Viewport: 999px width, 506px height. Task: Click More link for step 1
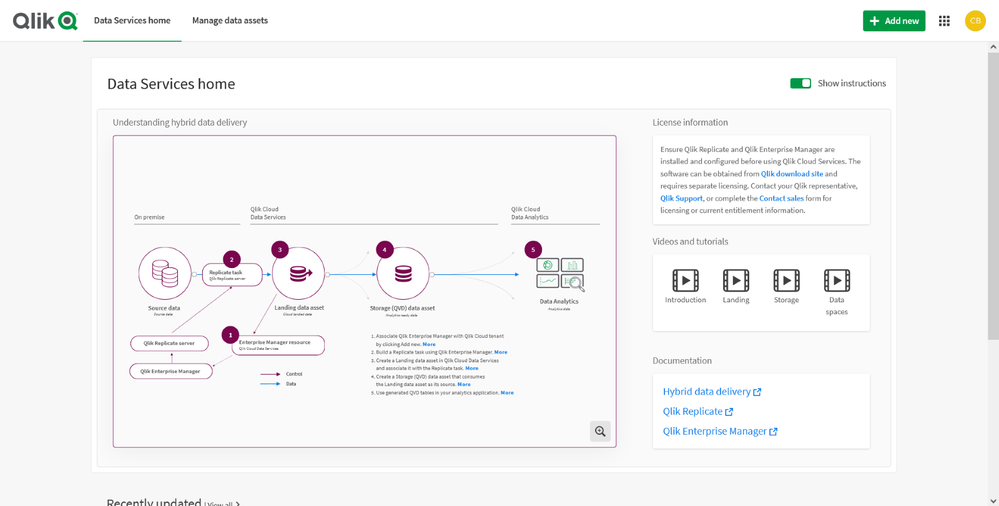(x=429, y=344)
